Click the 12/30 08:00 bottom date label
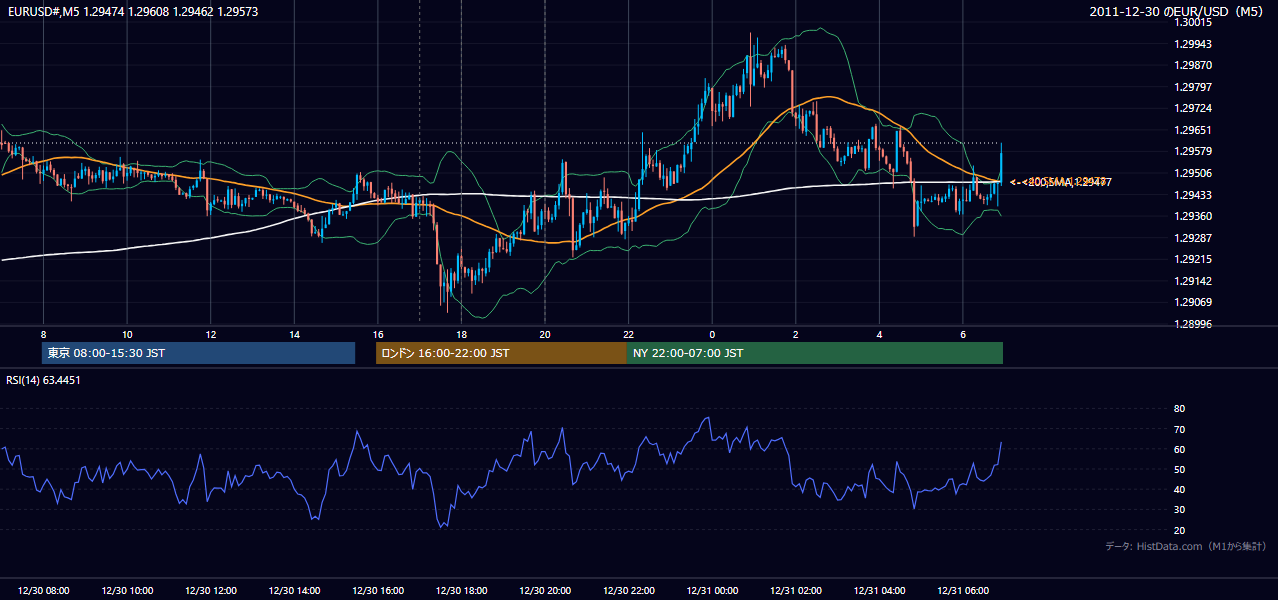Screen dimensions: 1278x600 pos(43,591)
